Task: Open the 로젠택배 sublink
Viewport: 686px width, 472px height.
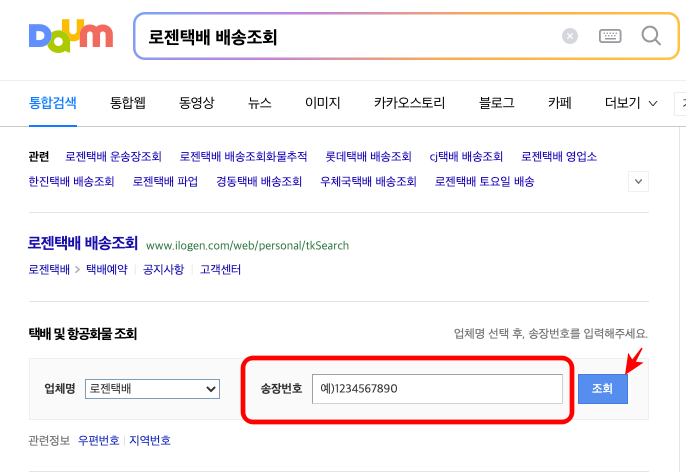Action: click(x=49, y=269)
